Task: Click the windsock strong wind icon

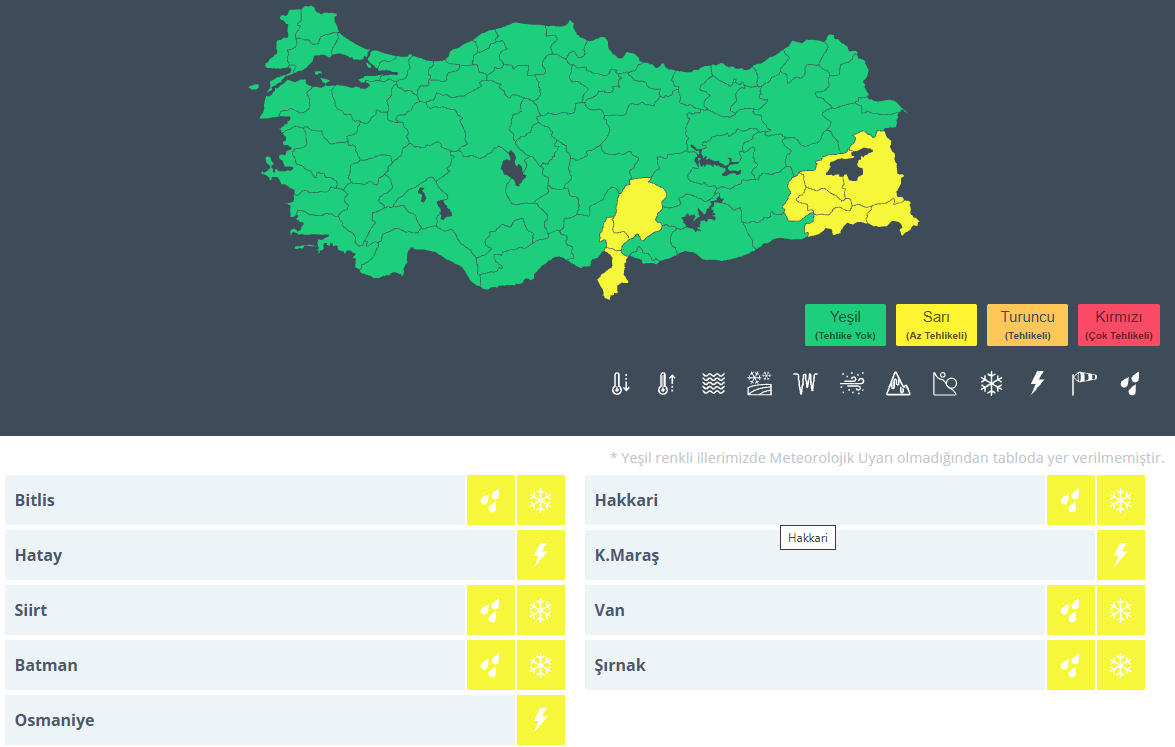Action: point(1084,383)
